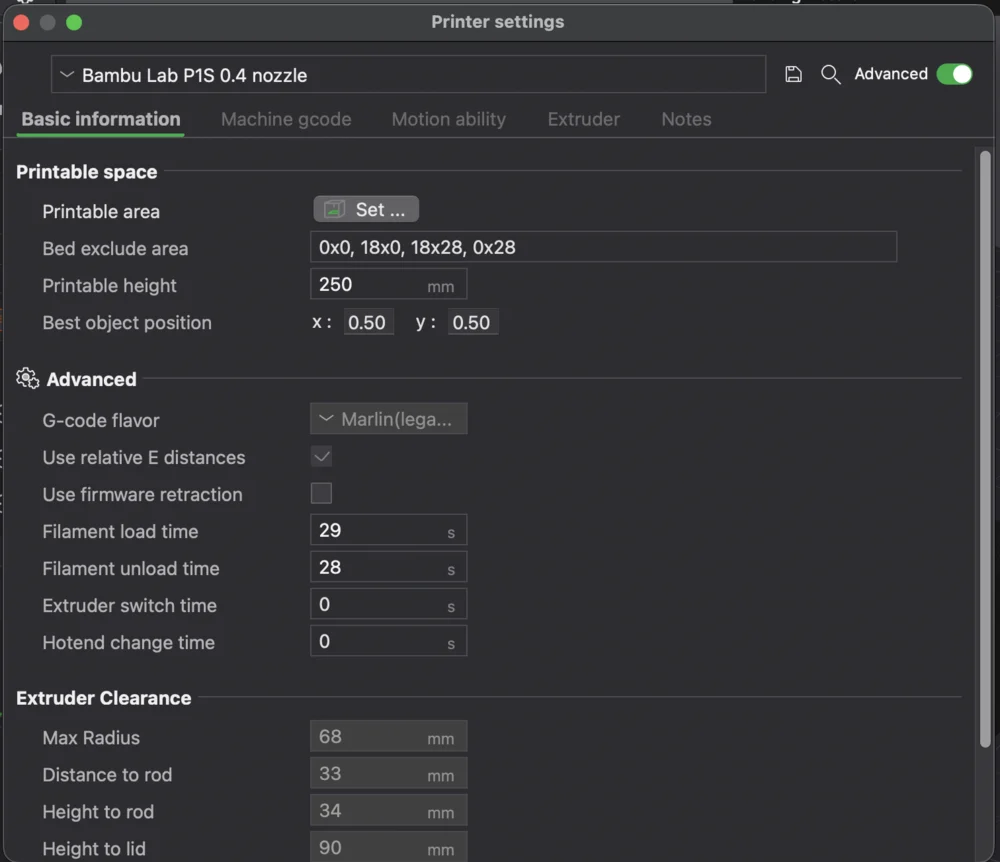Screen dimensions: 1000x862
Task: Click the Bed exclude area label
Action: (115, 249)
